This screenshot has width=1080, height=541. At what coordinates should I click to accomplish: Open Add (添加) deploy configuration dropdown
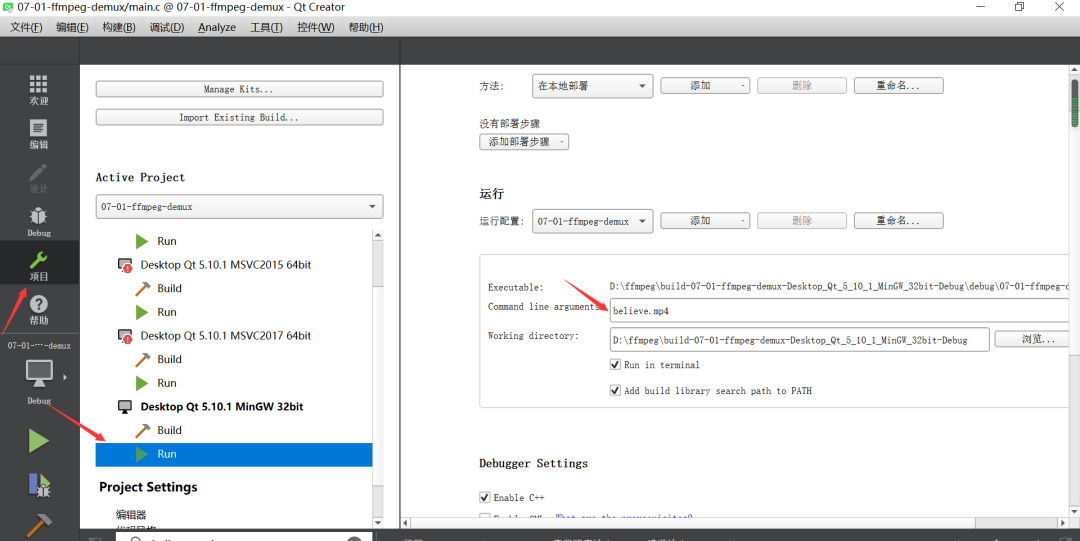coord(705,85)
